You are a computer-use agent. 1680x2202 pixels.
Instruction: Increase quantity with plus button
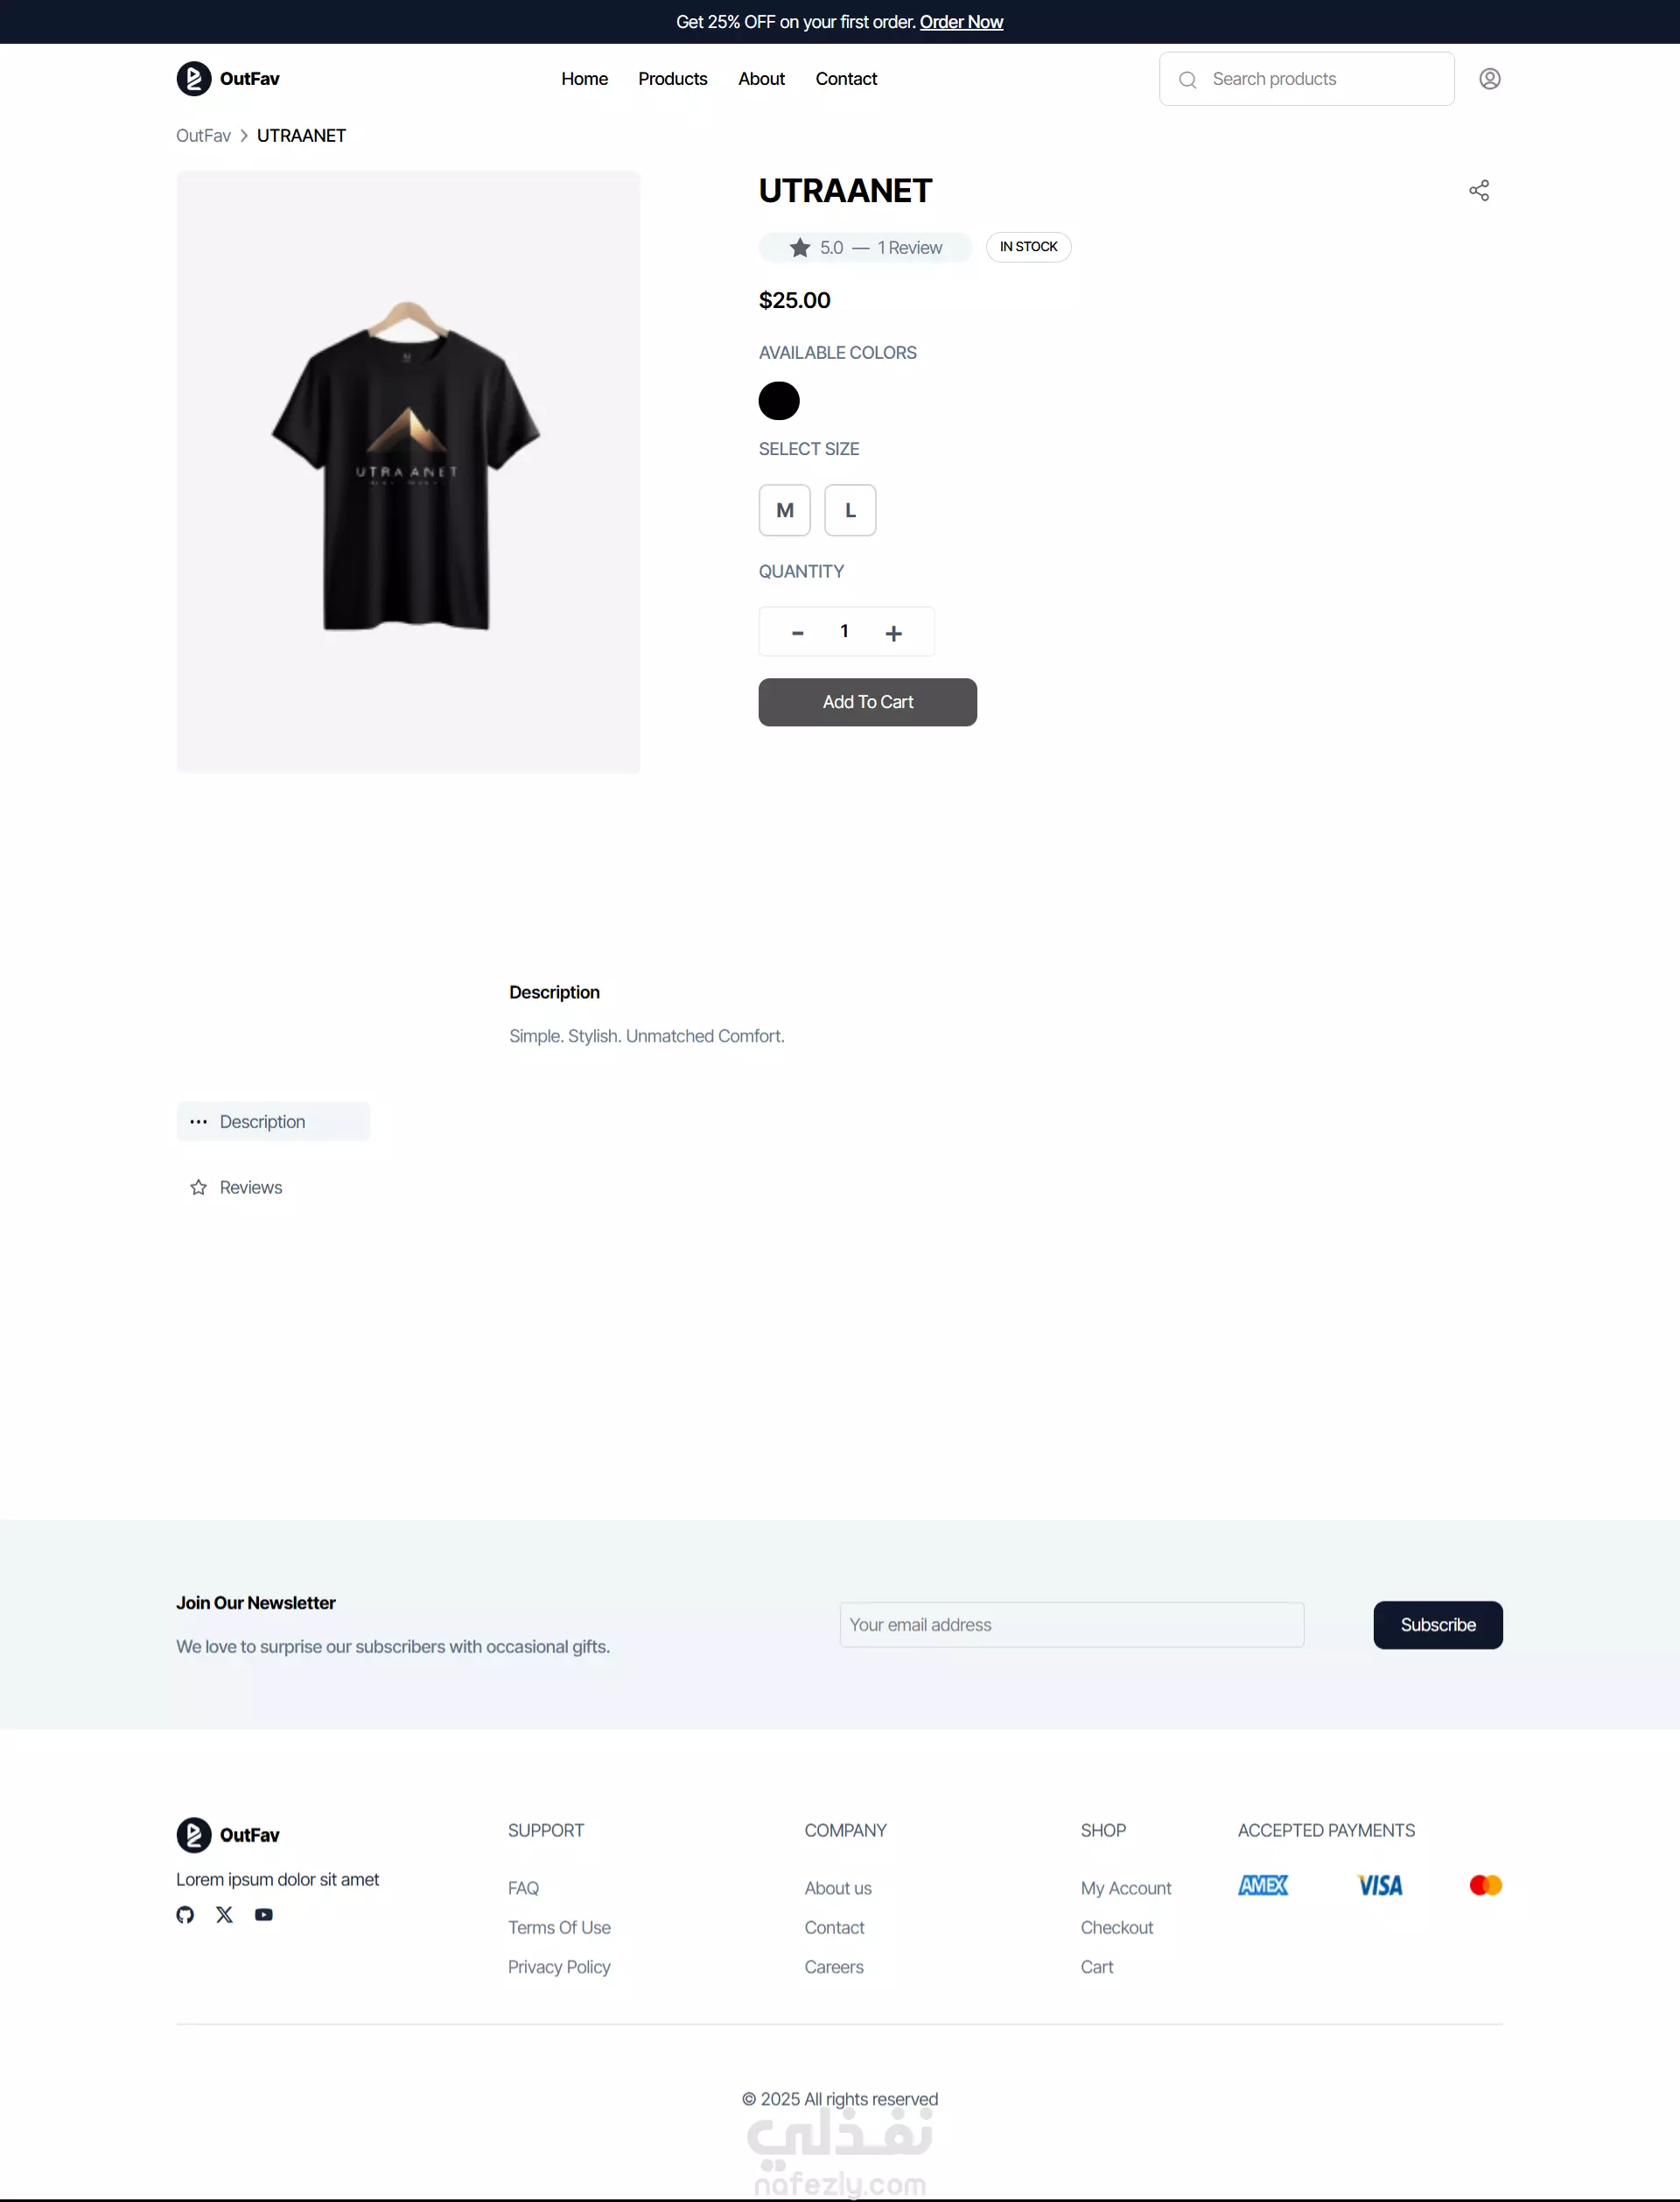click(893, 632)
